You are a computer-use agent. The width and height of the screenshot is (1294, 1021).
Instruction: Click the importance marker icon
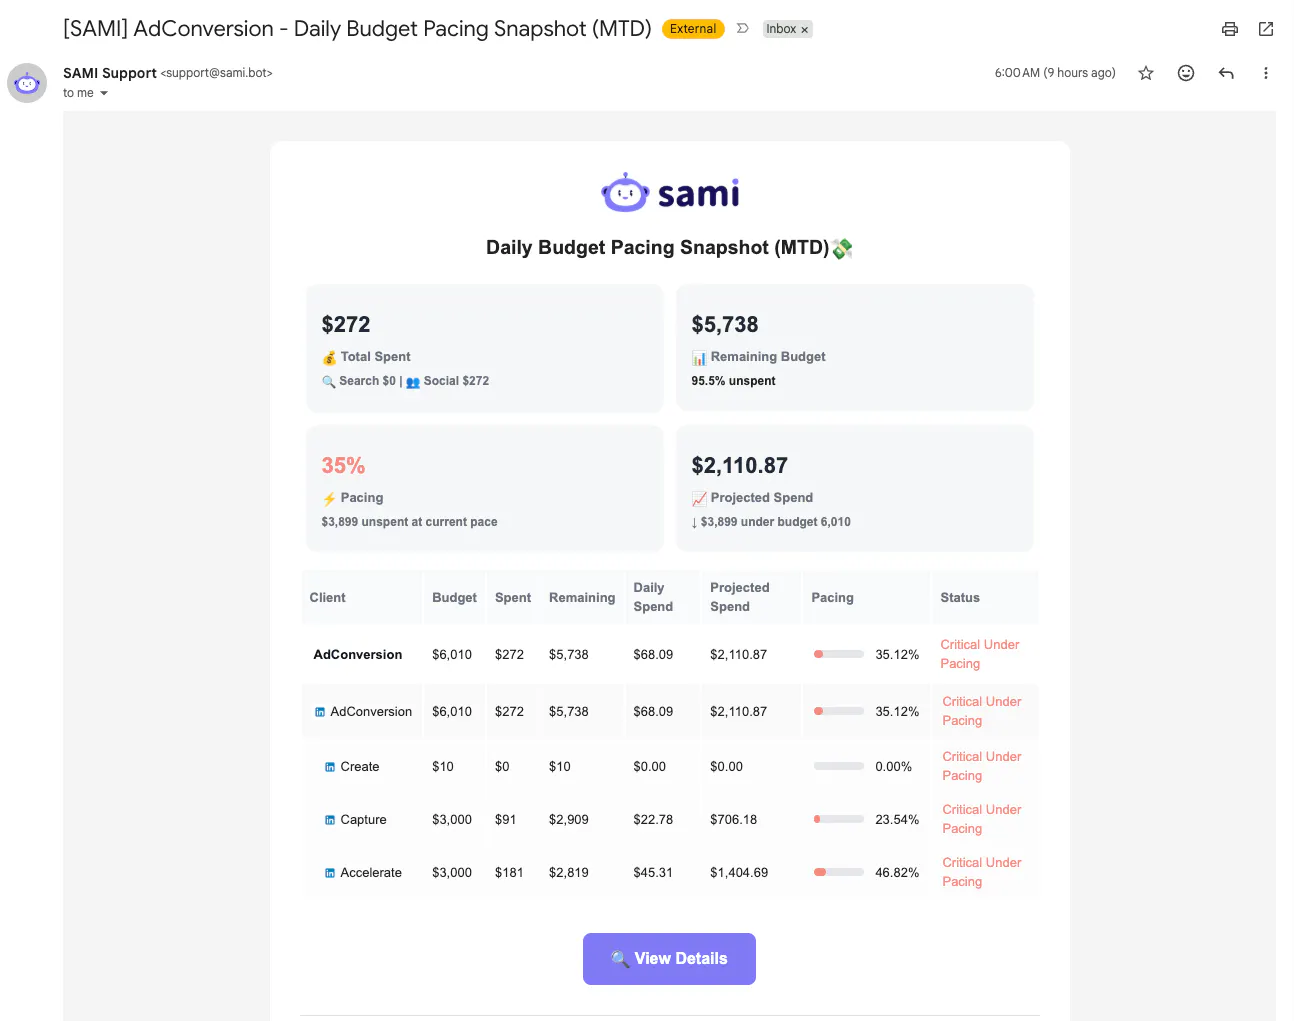742,29
